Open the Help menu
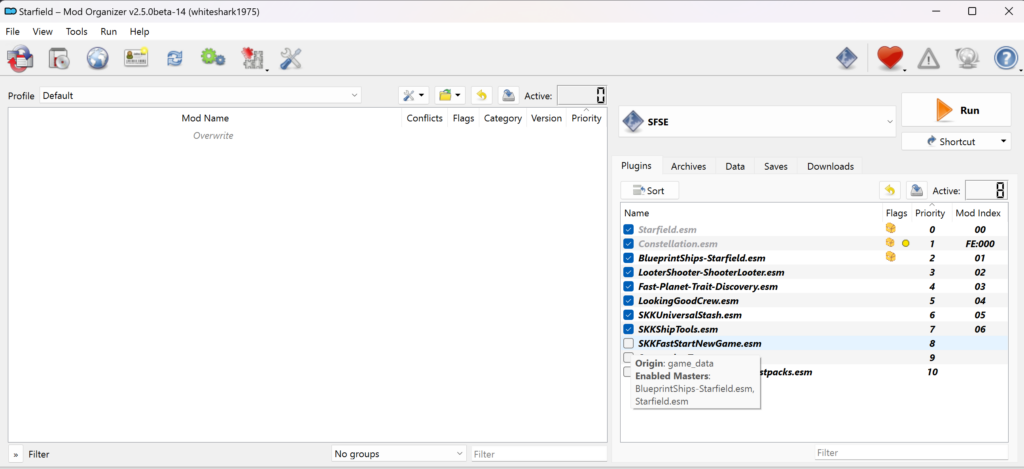Screen dimensions: 1024x469 pos(139,31)
